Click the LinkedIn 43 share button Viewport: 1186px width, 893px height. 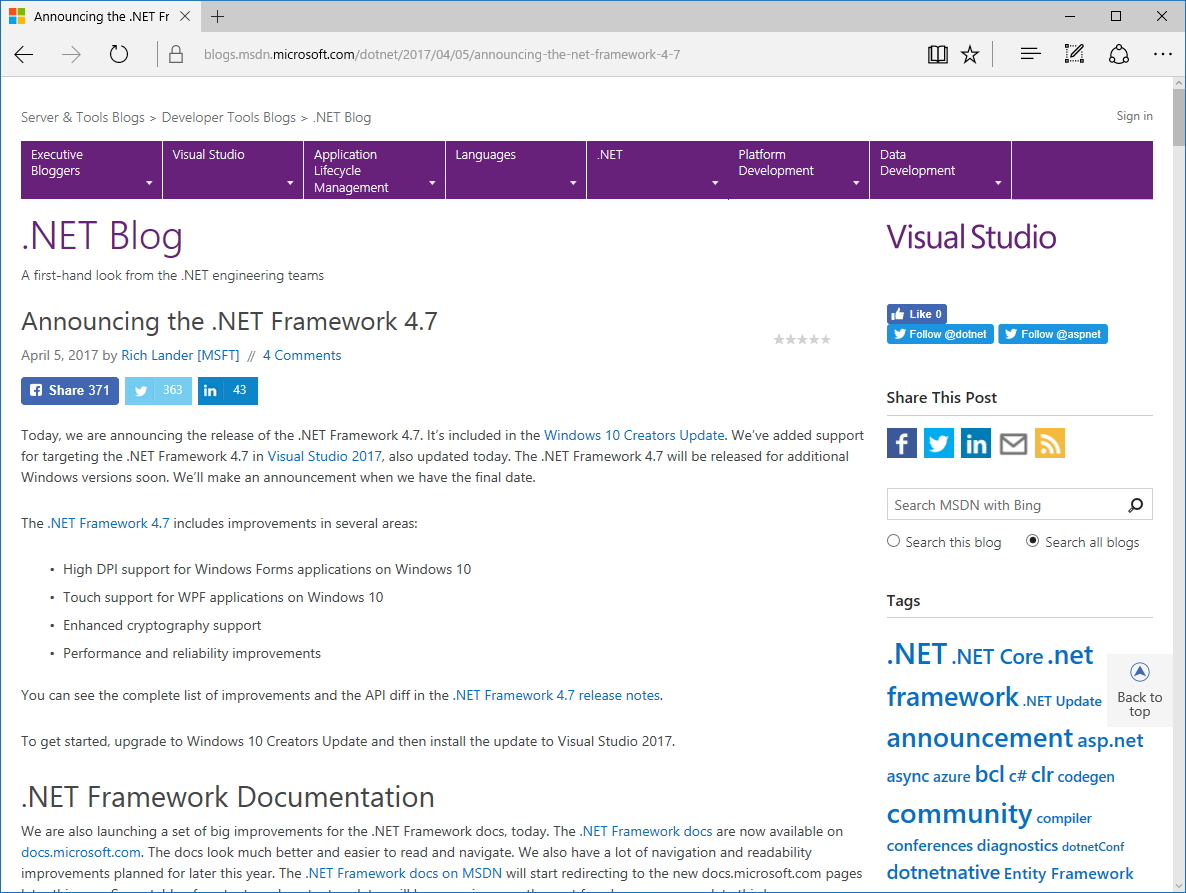[x=228, y=390]
